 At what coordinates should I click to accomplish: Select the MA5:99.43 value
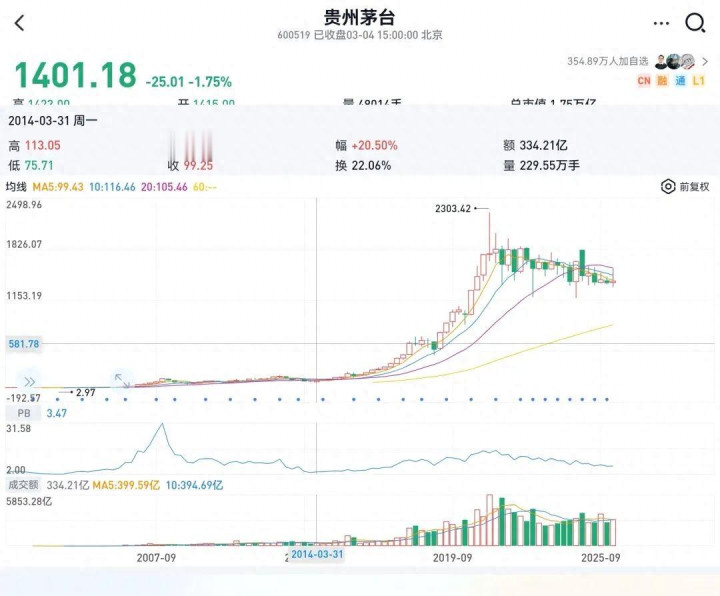[58, 187]
